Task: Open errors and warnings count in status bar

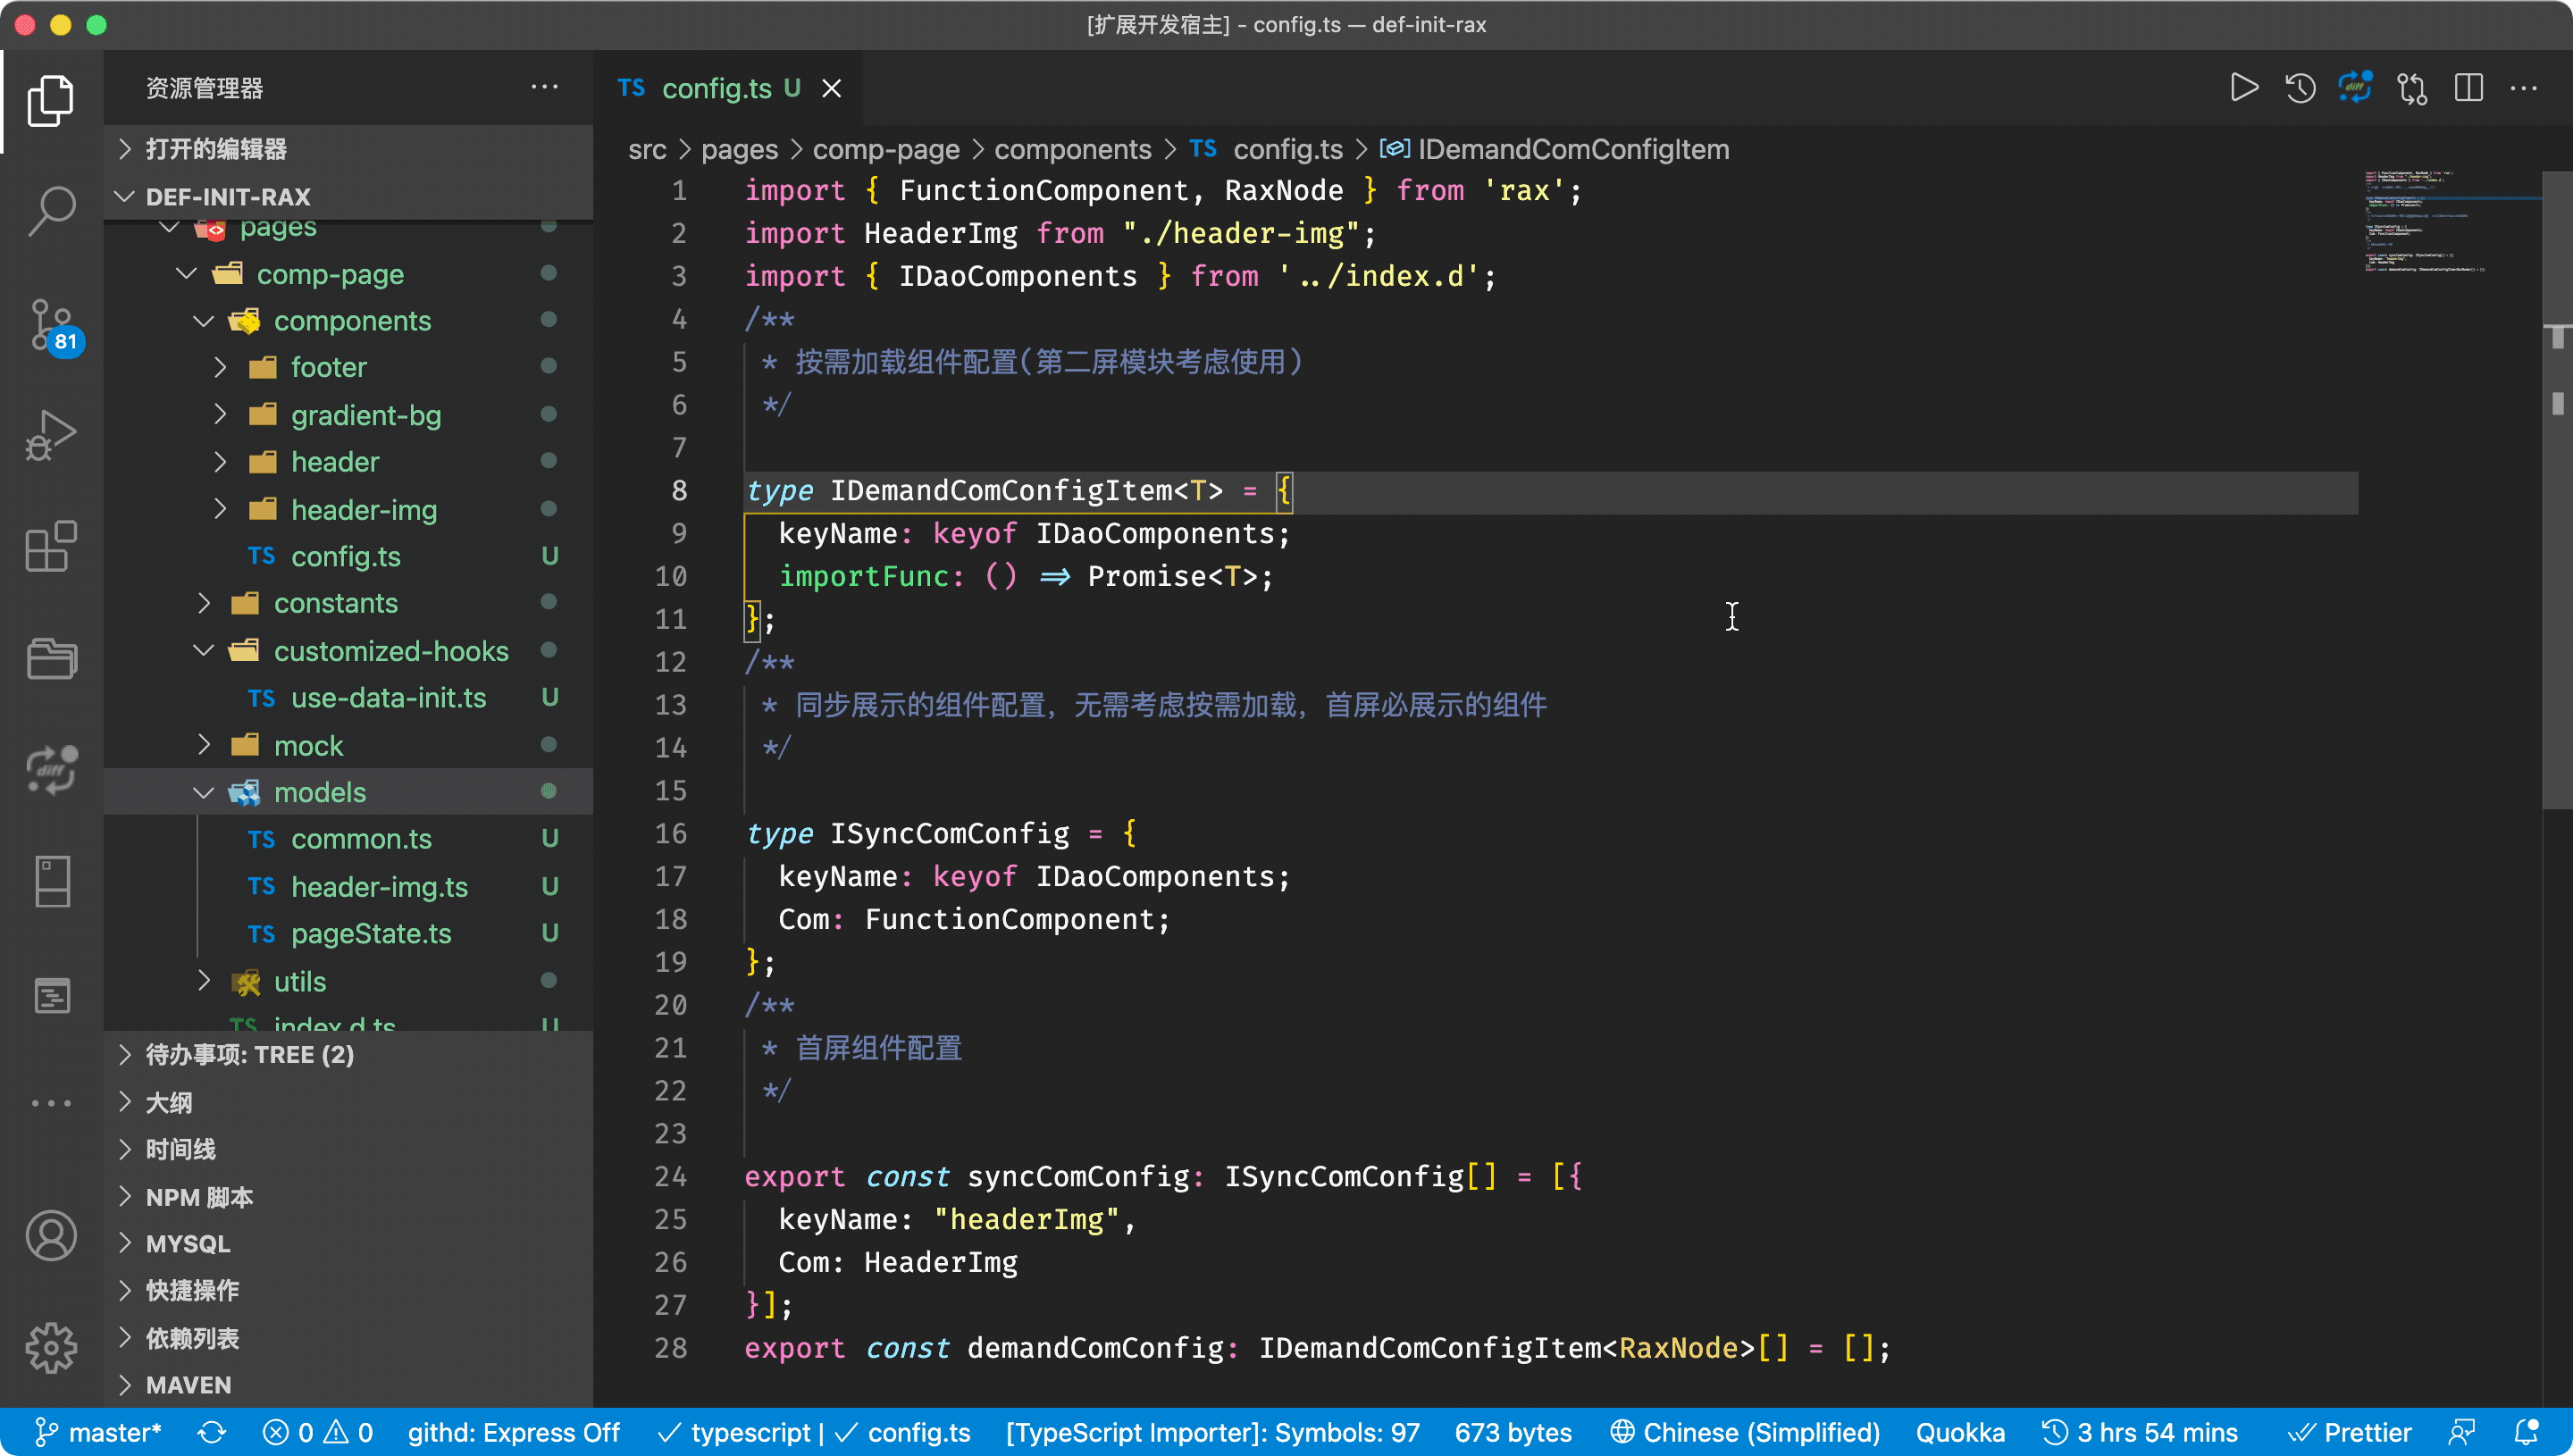Action: tap(318, 1432)
